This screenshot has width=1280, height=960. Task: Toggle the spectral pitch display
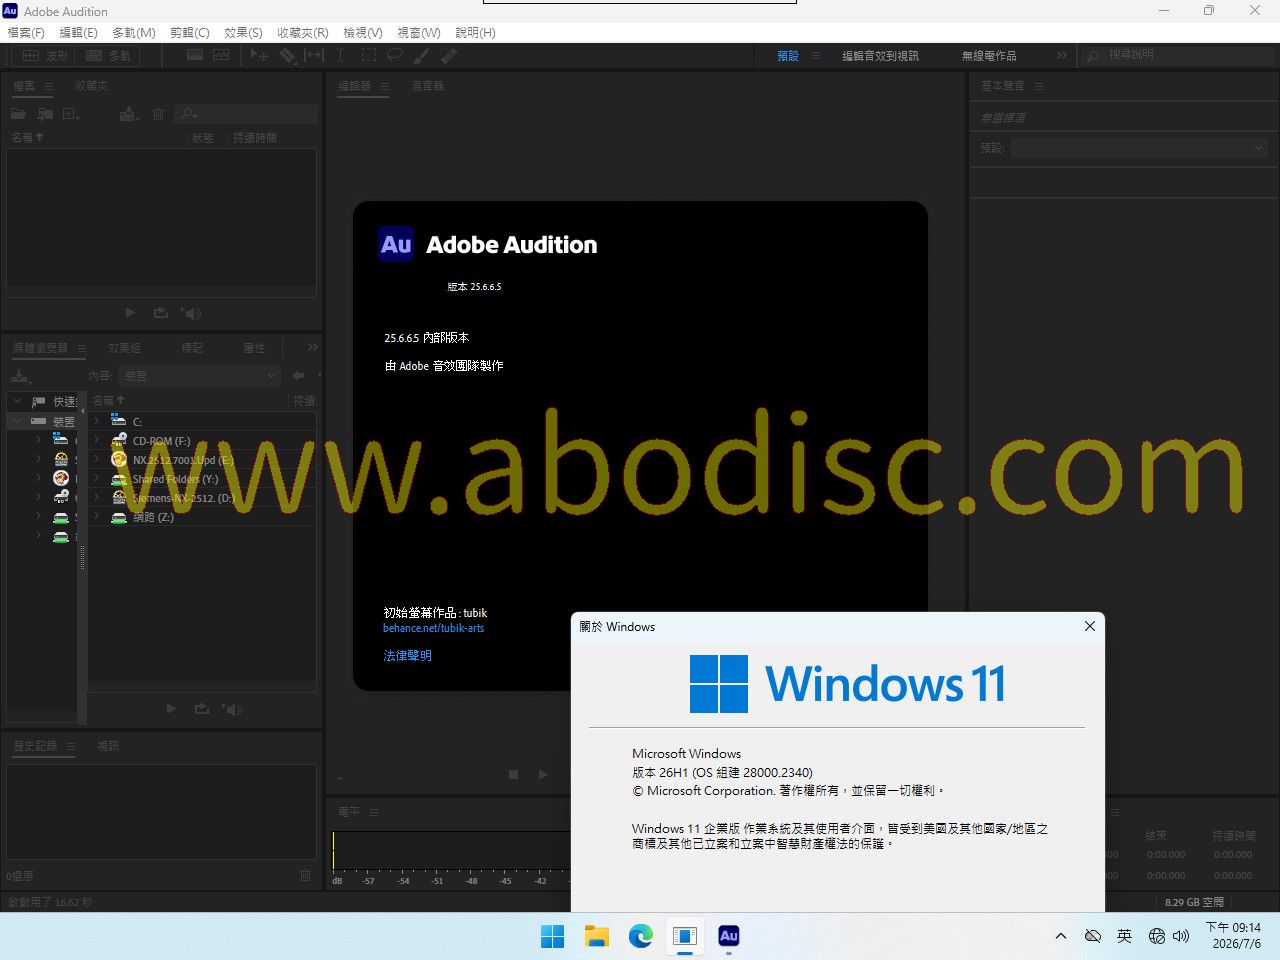[x=221, y=56]
